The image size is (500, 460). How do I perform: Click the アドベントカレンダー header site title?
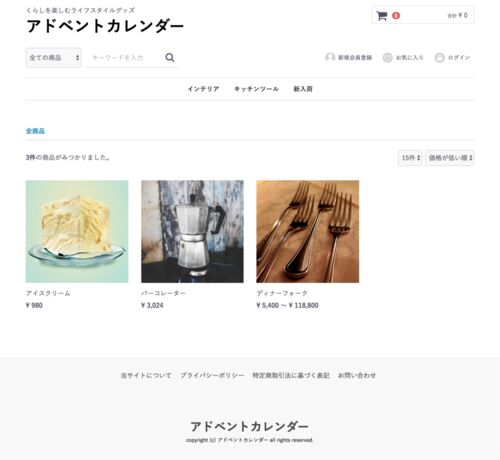pos(105,26)
